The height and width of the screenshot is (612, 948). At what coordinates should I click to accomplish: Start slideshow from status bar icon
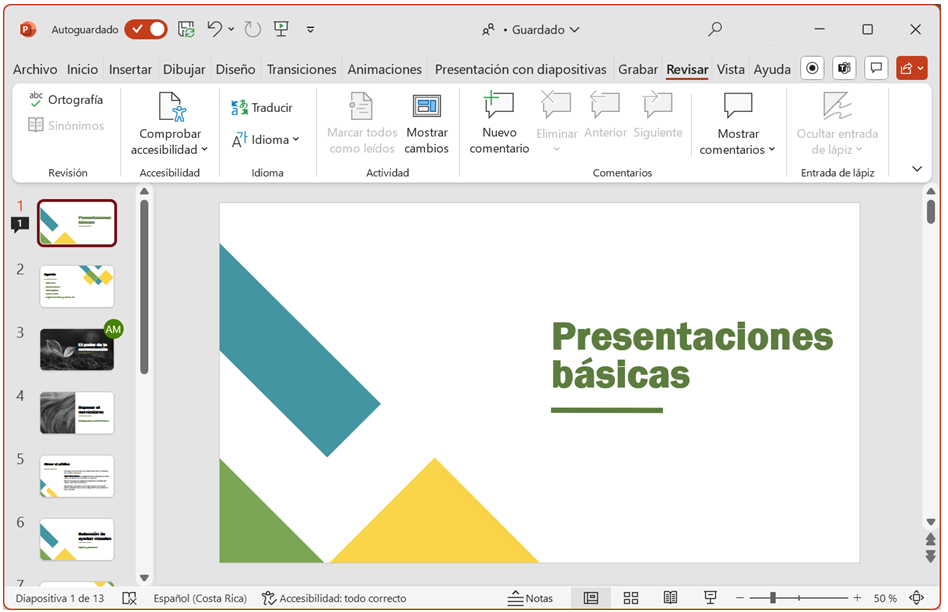(x=710, y=598)
